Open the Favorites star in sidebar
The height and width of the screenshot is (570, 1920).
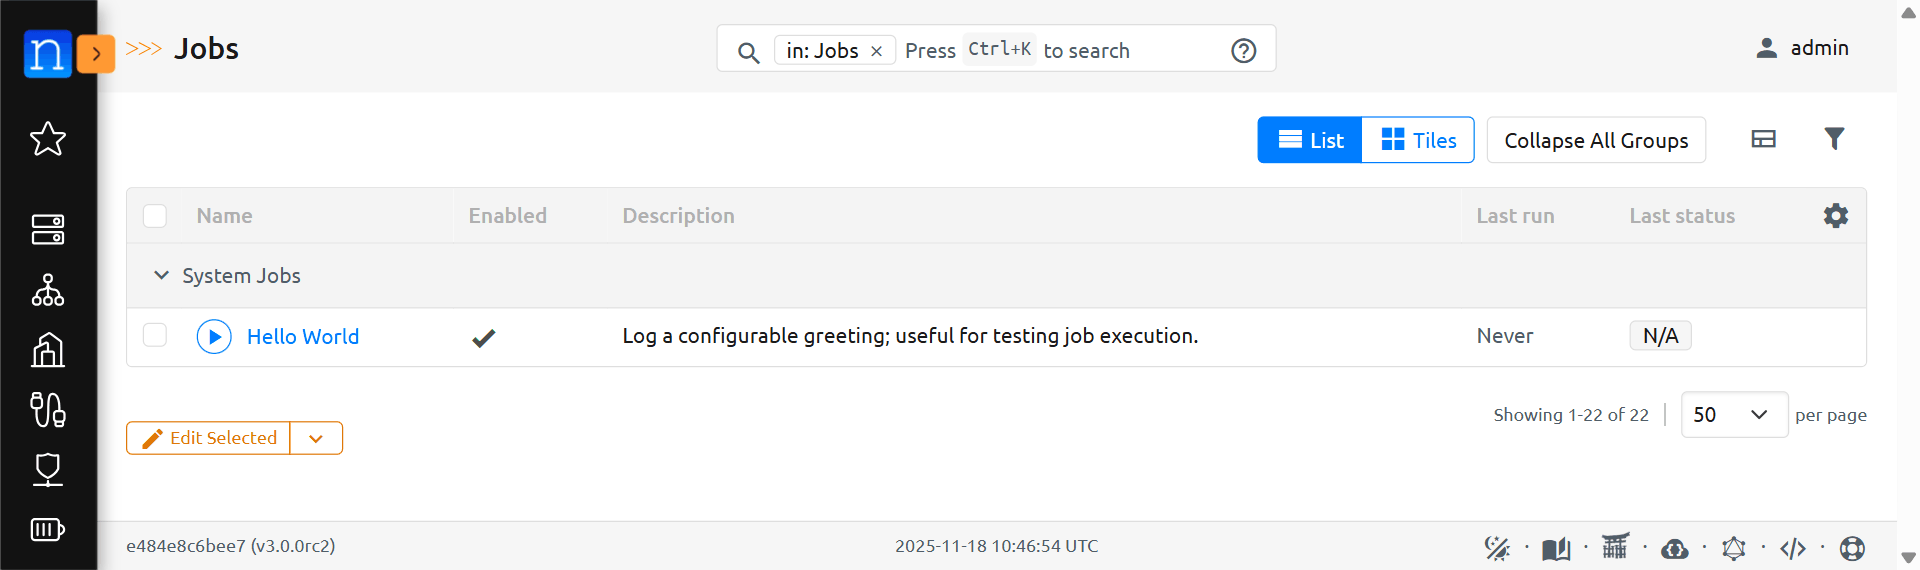[x=48, y=139]
